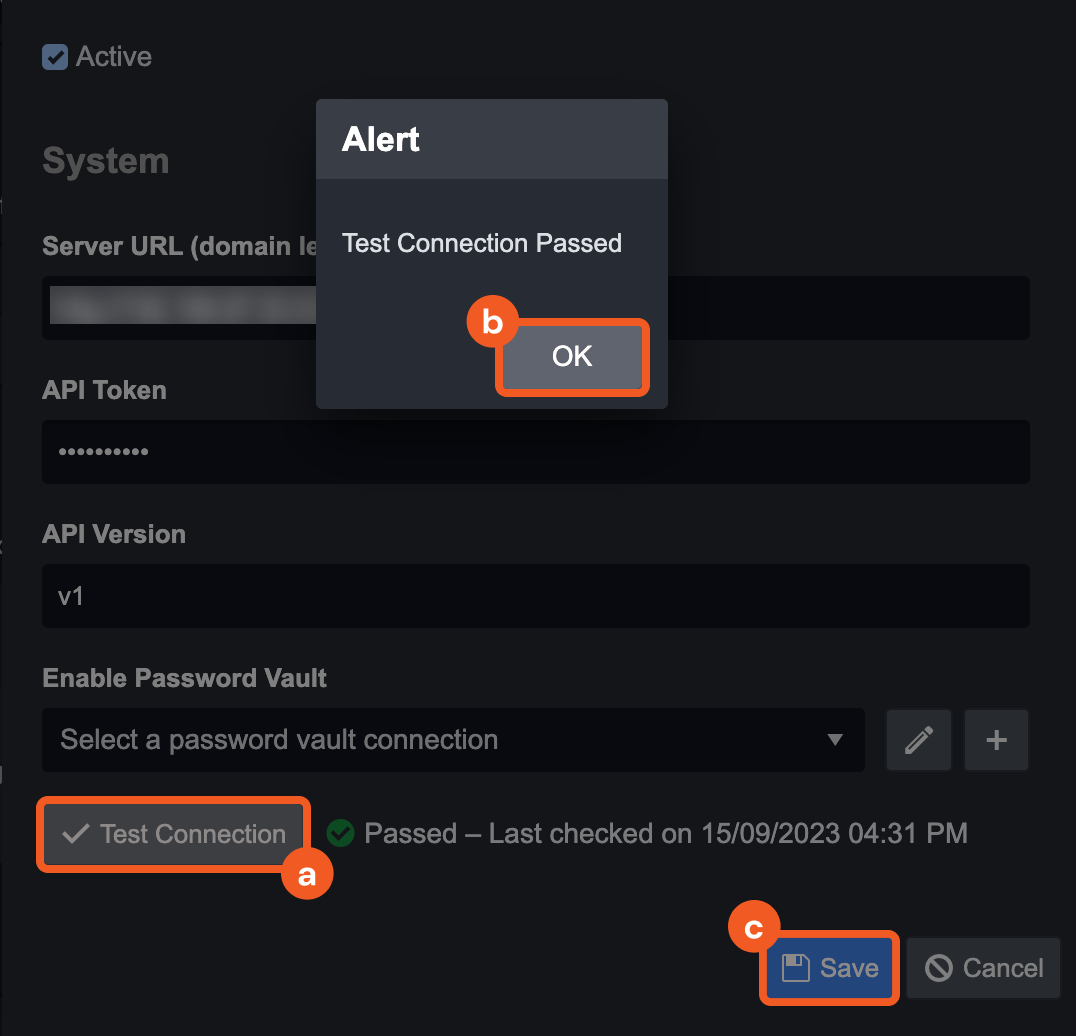Open the password vault connection dropdown

coord(440,740)
